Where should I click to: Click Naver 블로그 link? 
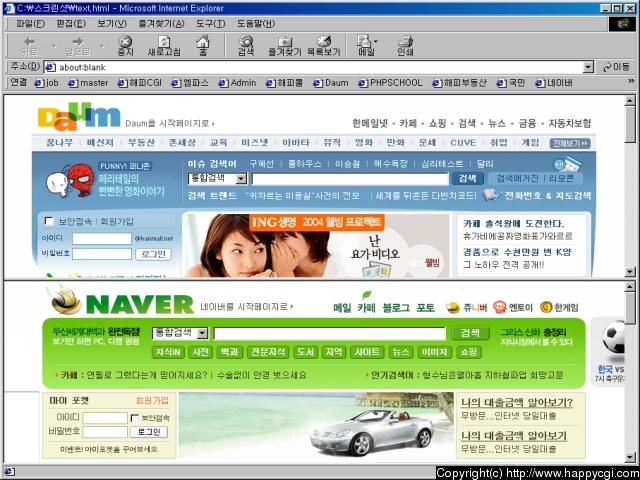396,308
